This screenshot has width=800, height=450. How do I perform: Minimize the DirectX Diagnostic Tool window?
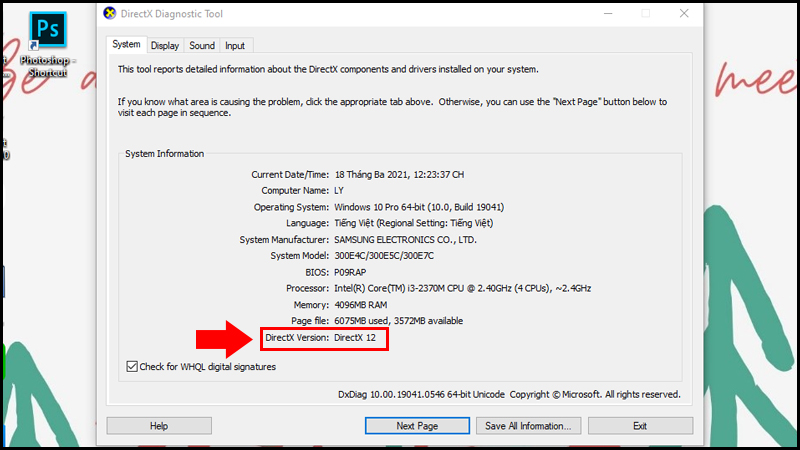(x=608, y=14)
